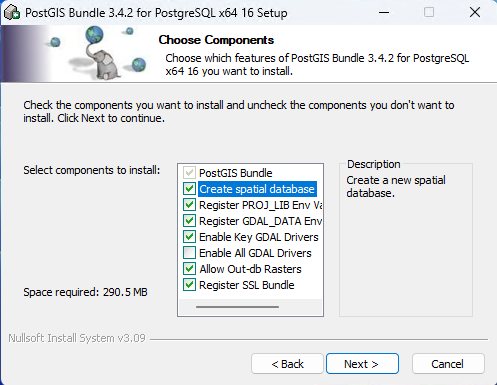
Task: Uncheck Create spatial database checkbox
Action: point(189,189)
